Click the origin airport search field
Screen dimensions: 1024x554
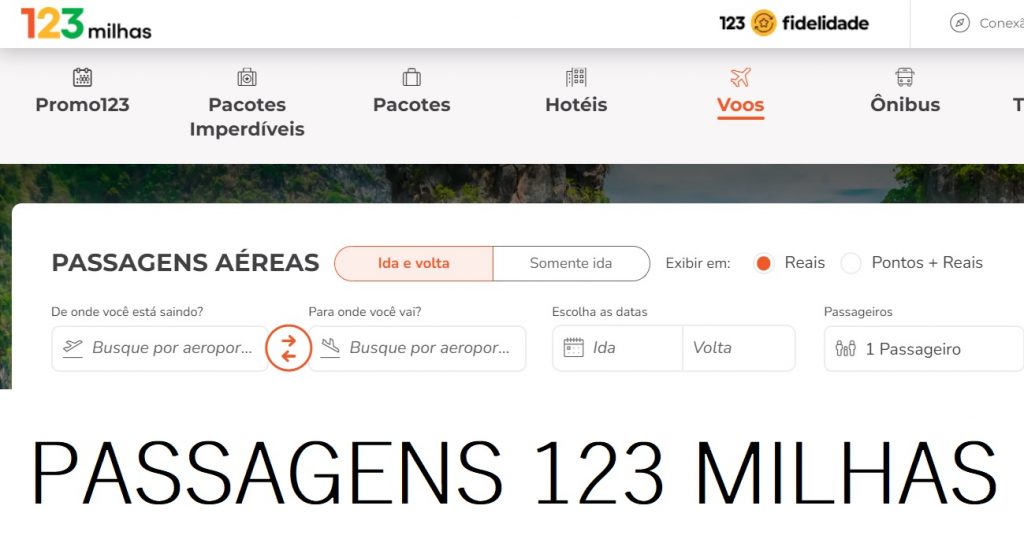(160, 348)
